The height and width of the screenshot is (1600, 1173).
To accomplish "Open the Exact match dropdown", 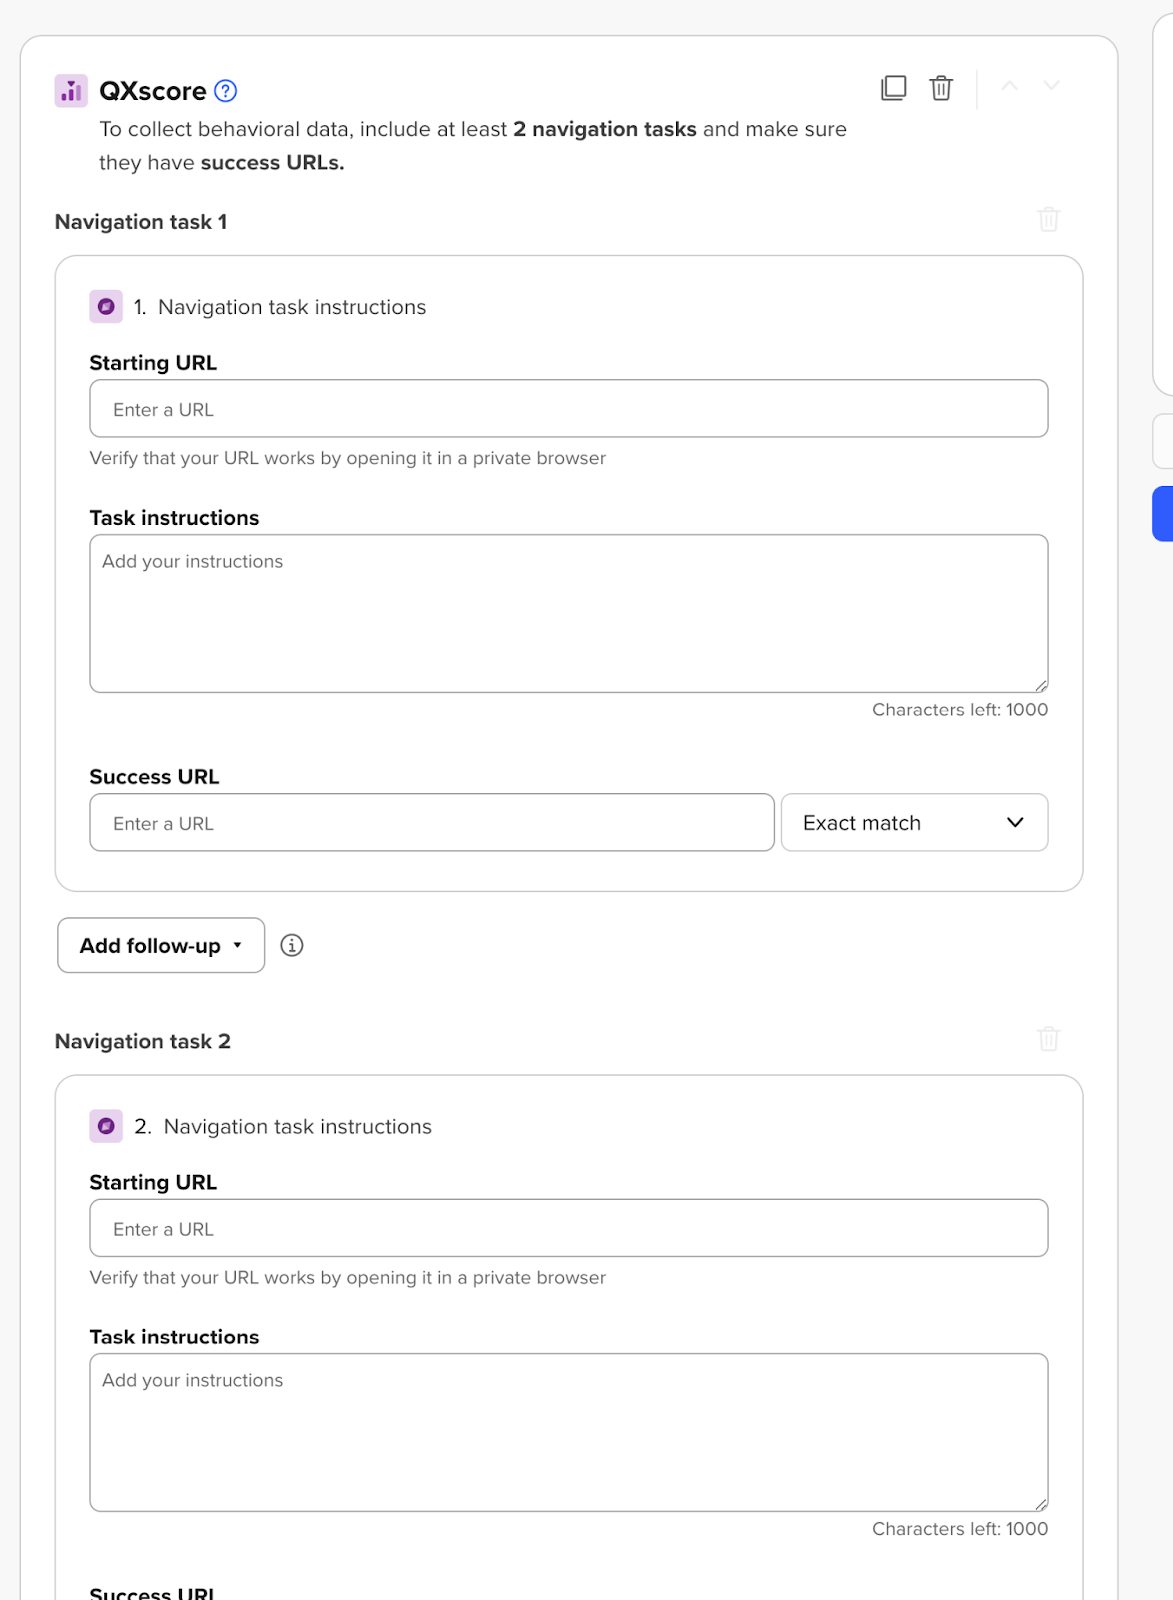I will [x=914, y=823].
